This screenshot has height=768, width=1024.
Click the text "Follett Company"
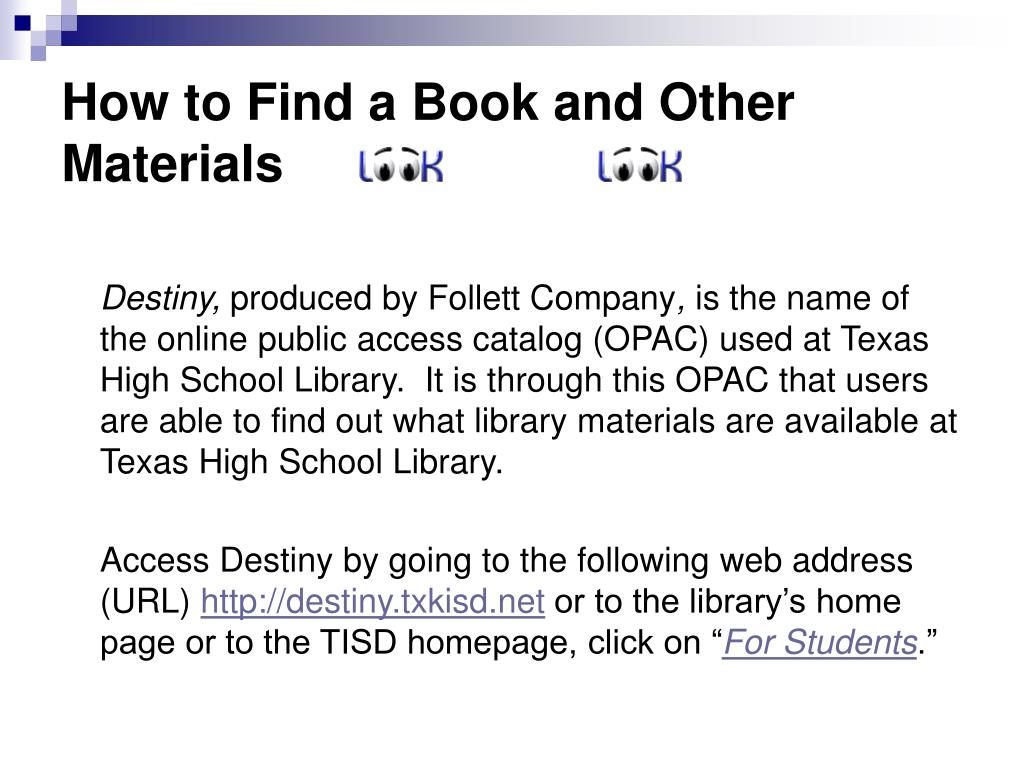tap(552, 299)
